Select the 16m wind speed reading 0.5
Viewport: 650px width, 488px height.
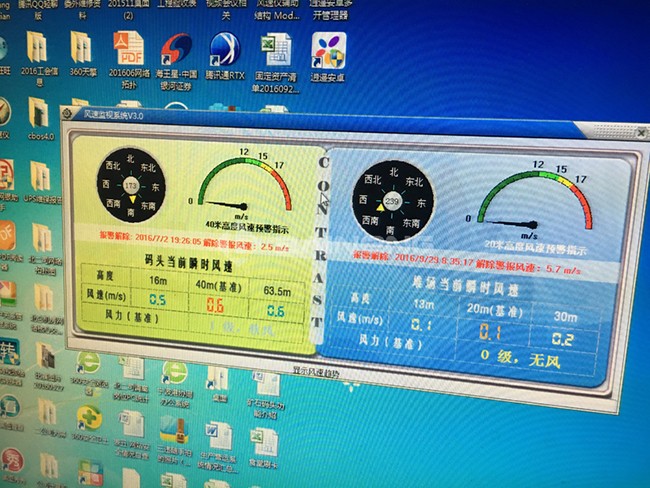(157, 300)
